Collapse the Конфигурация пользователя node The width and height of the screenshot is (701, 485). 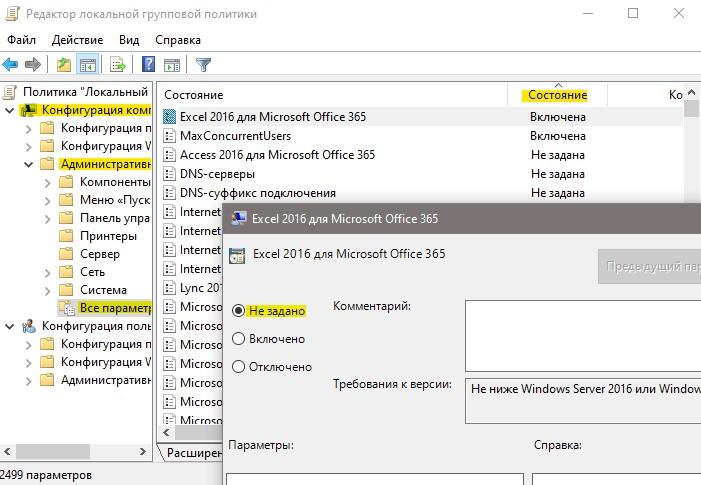click(9, 326)
